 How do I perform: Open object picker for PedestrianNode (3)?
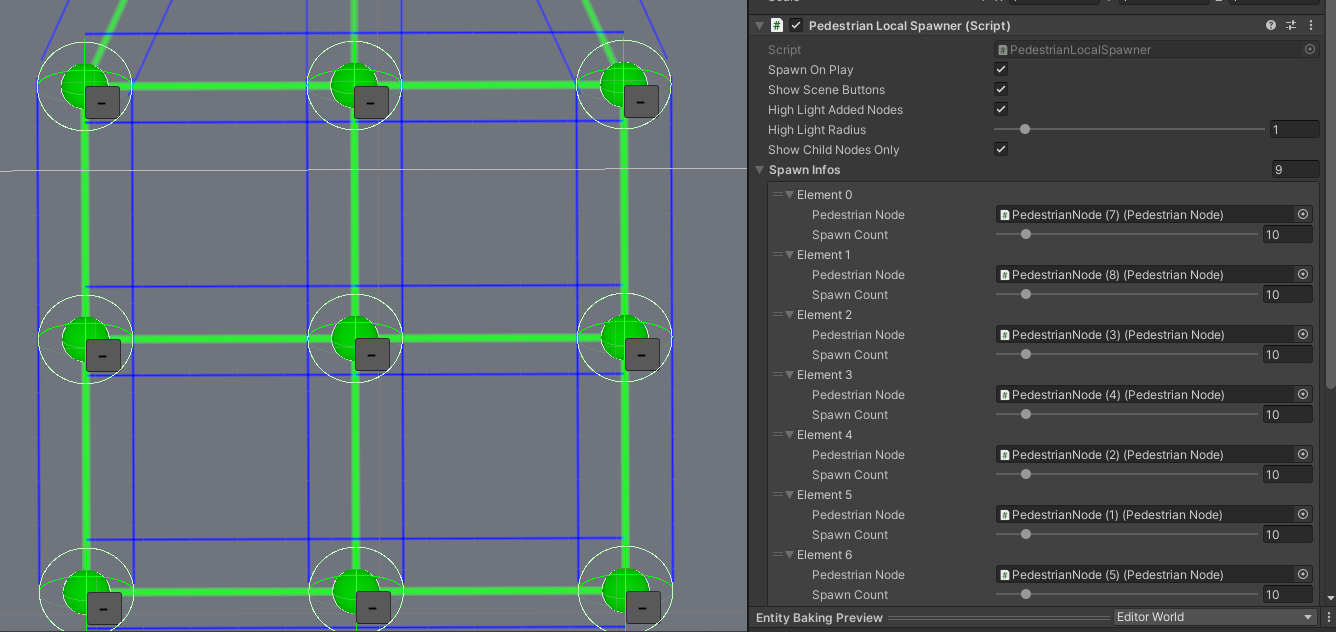click(1303, 334)
